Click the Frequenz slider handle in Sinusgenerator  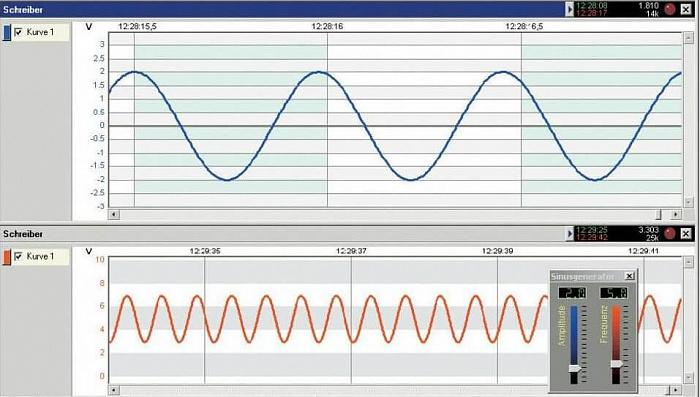617,364
